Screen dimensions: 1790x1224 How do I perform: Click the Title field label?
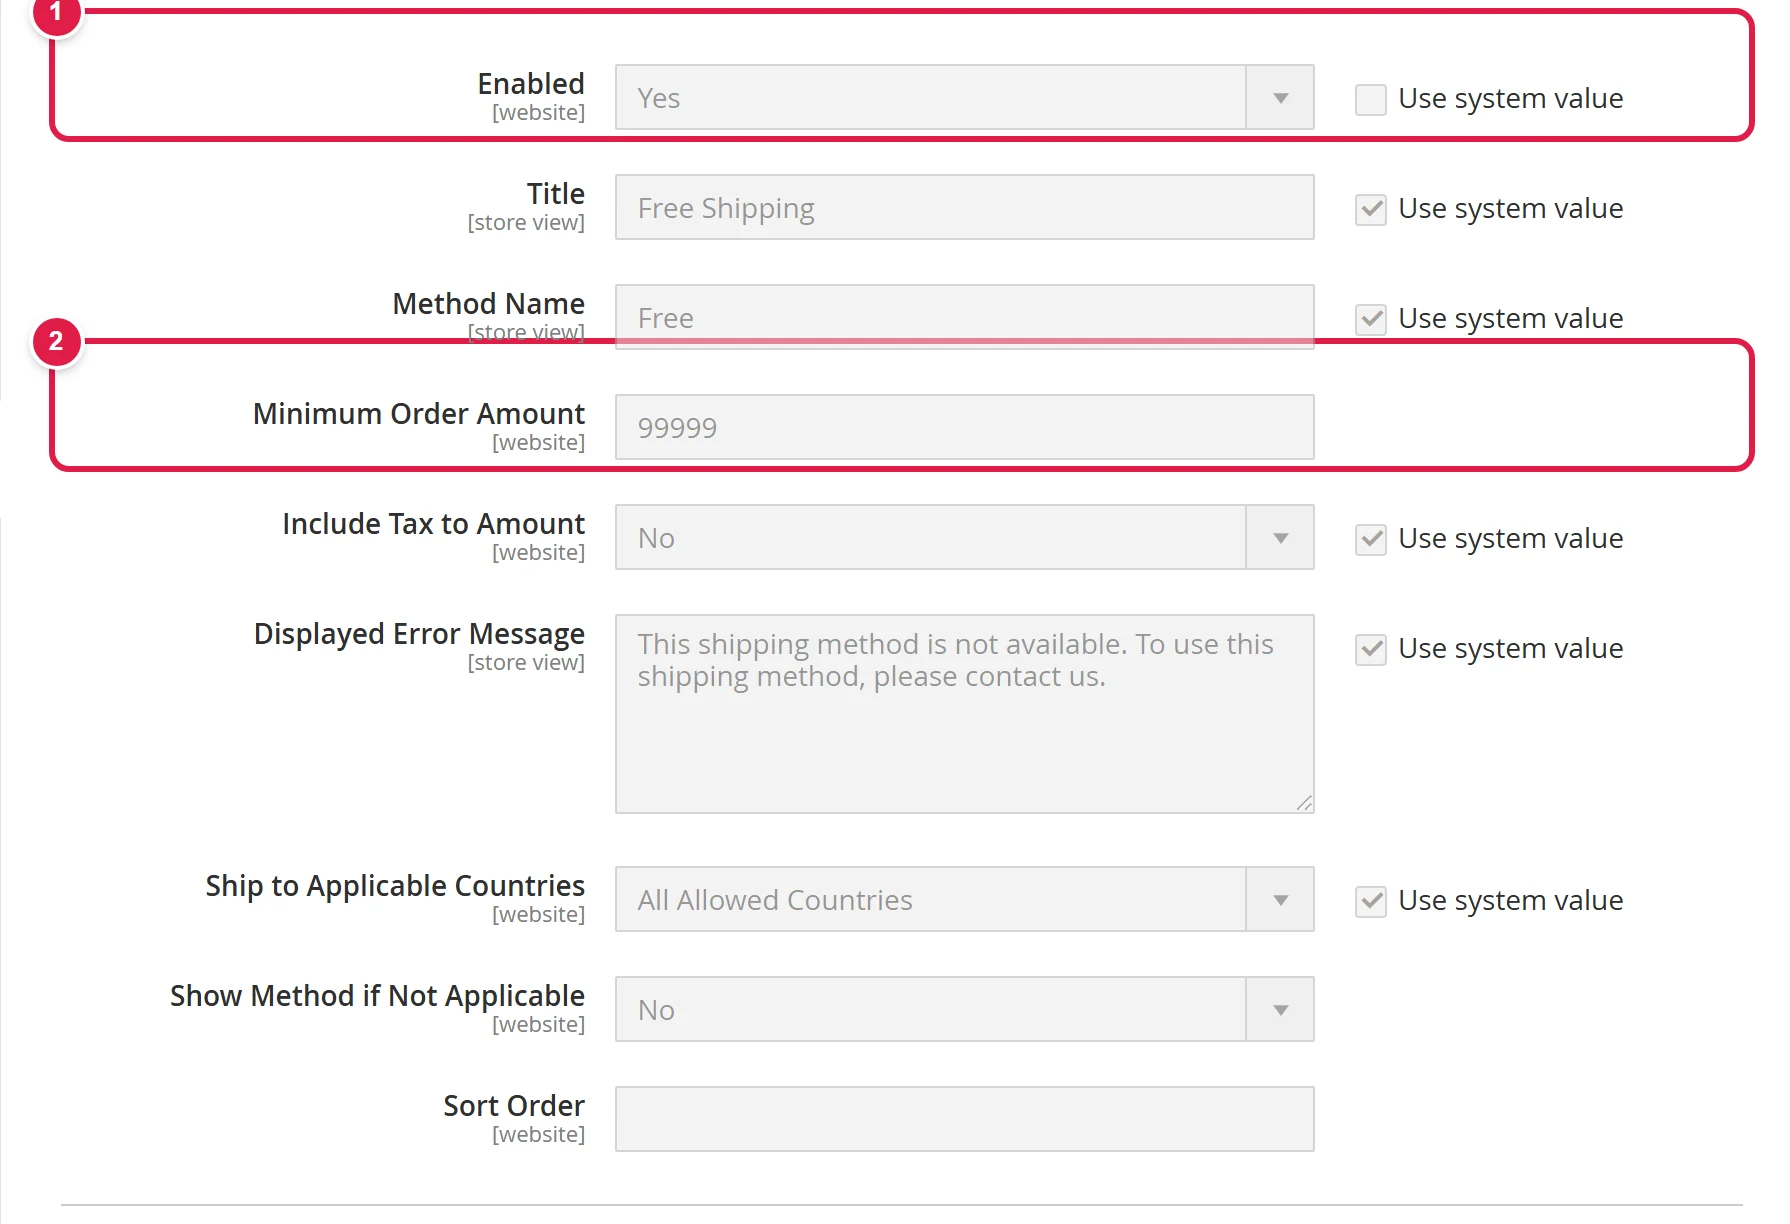pyautogui.click(x=556, y=193)
